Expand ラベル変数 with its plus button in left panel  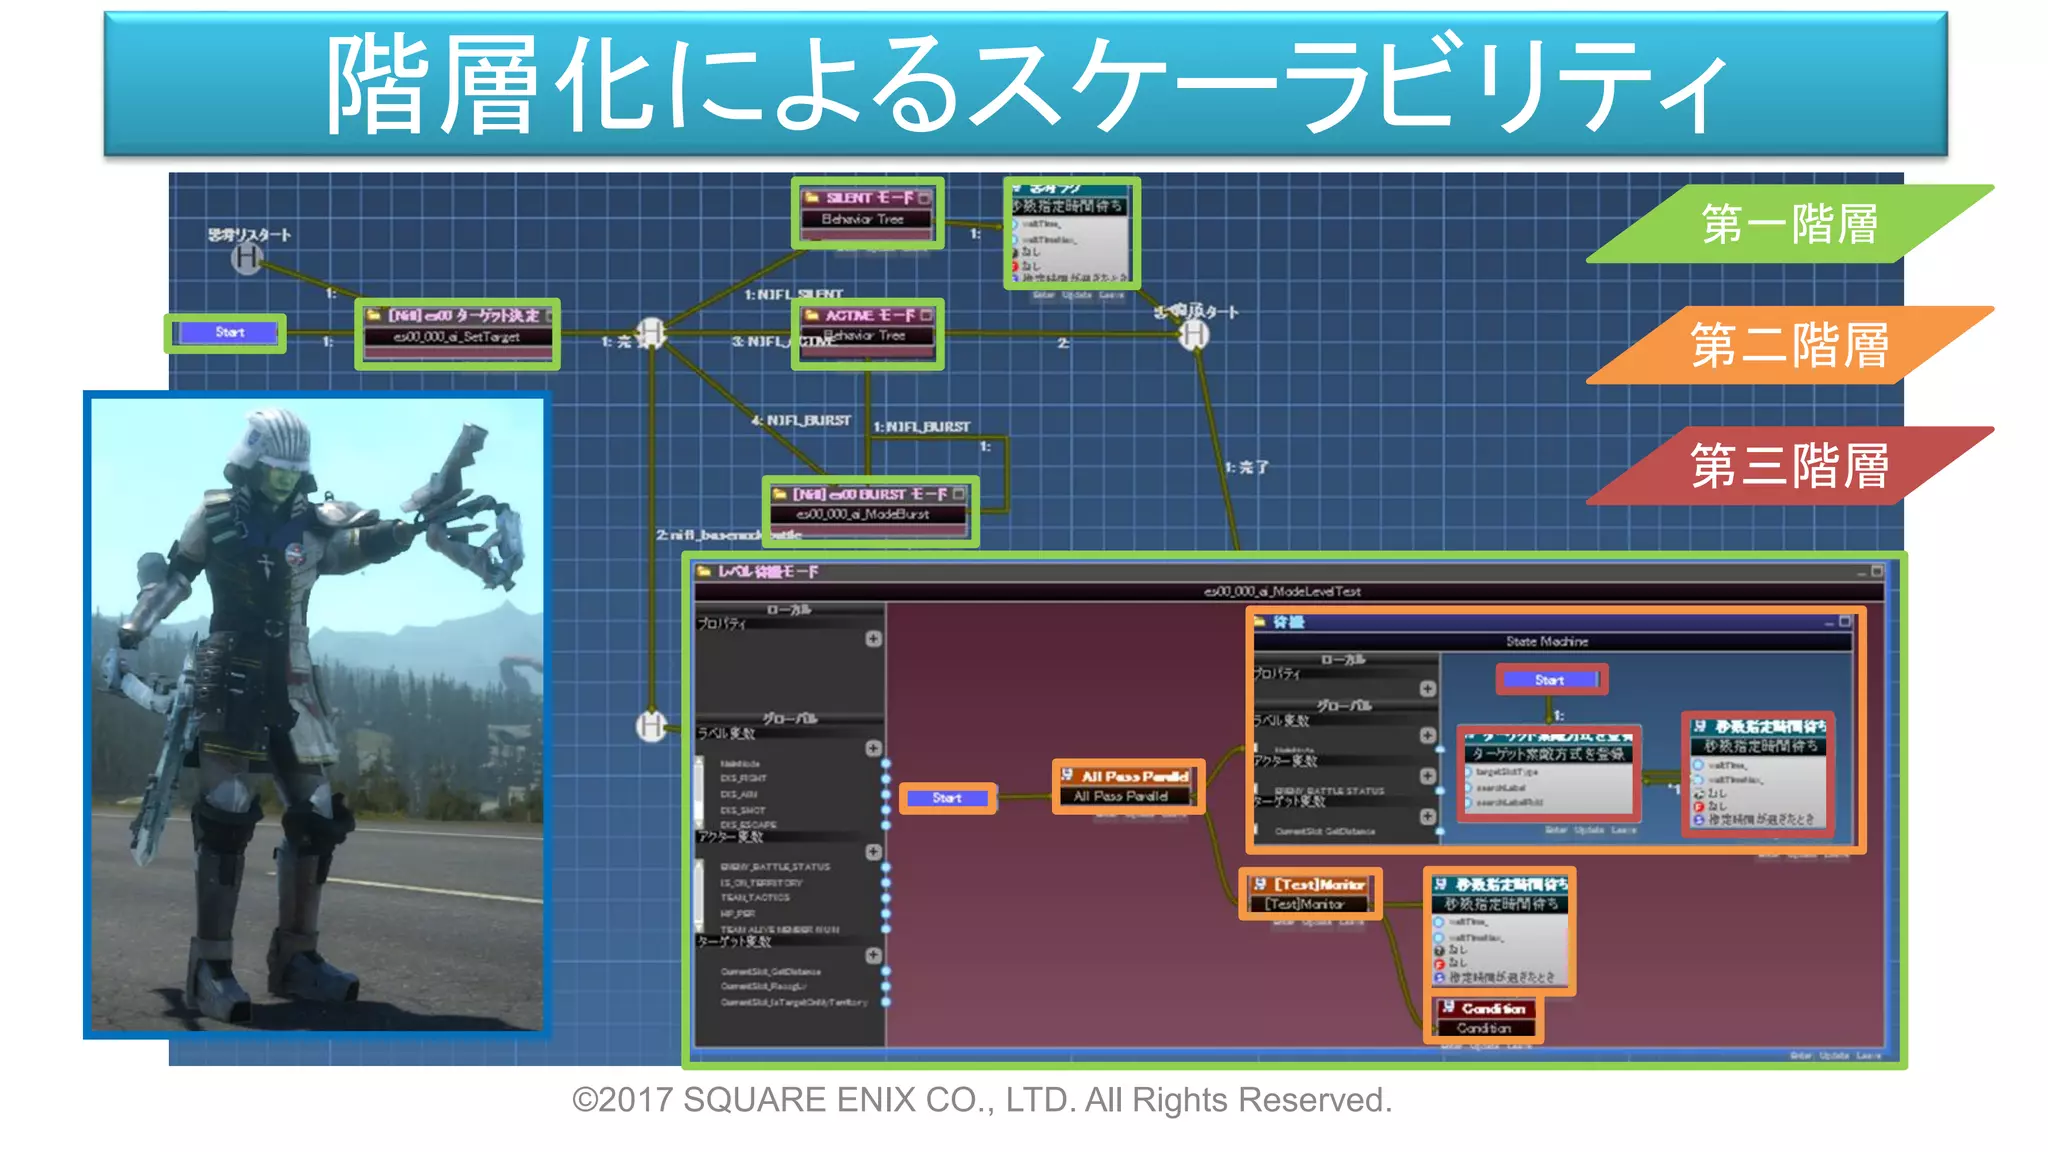tap(873, 748)
